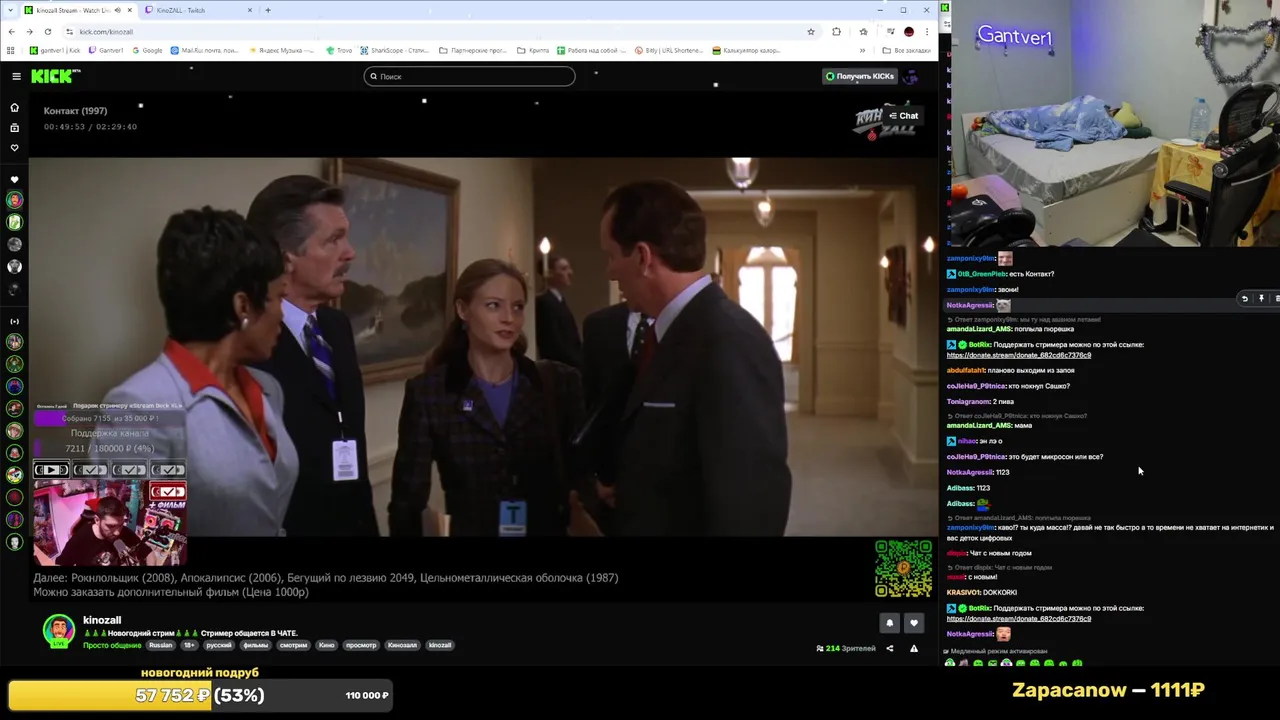
Task: Open the kinozall channel name link
Action: click(x=102, y=620)
